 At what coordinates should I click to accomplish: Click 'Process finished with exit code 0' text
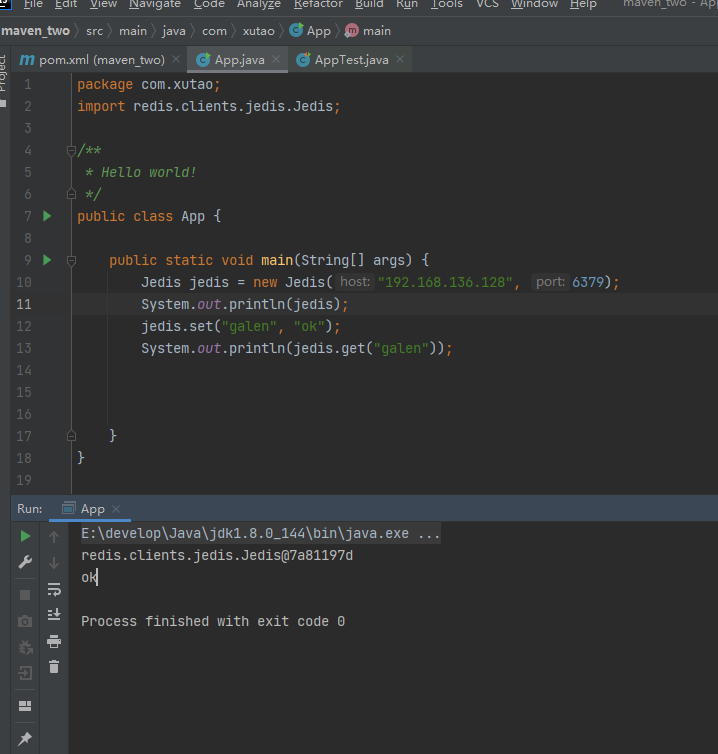(213, 621)
